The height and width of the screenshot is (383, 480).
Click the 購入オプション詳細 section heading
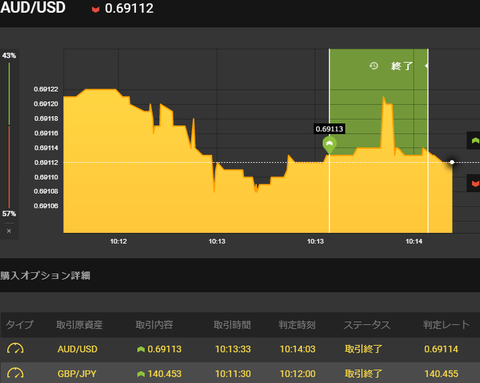coord(45,275)
